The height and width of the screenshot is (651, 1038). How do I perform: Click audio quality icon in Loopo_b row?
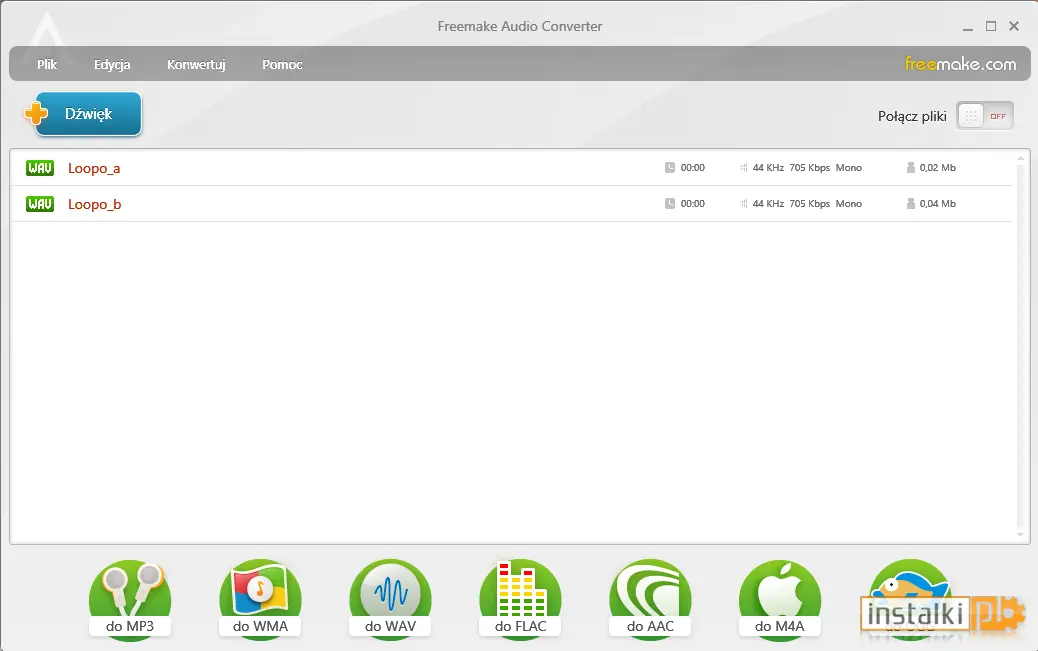coord(743,203)
